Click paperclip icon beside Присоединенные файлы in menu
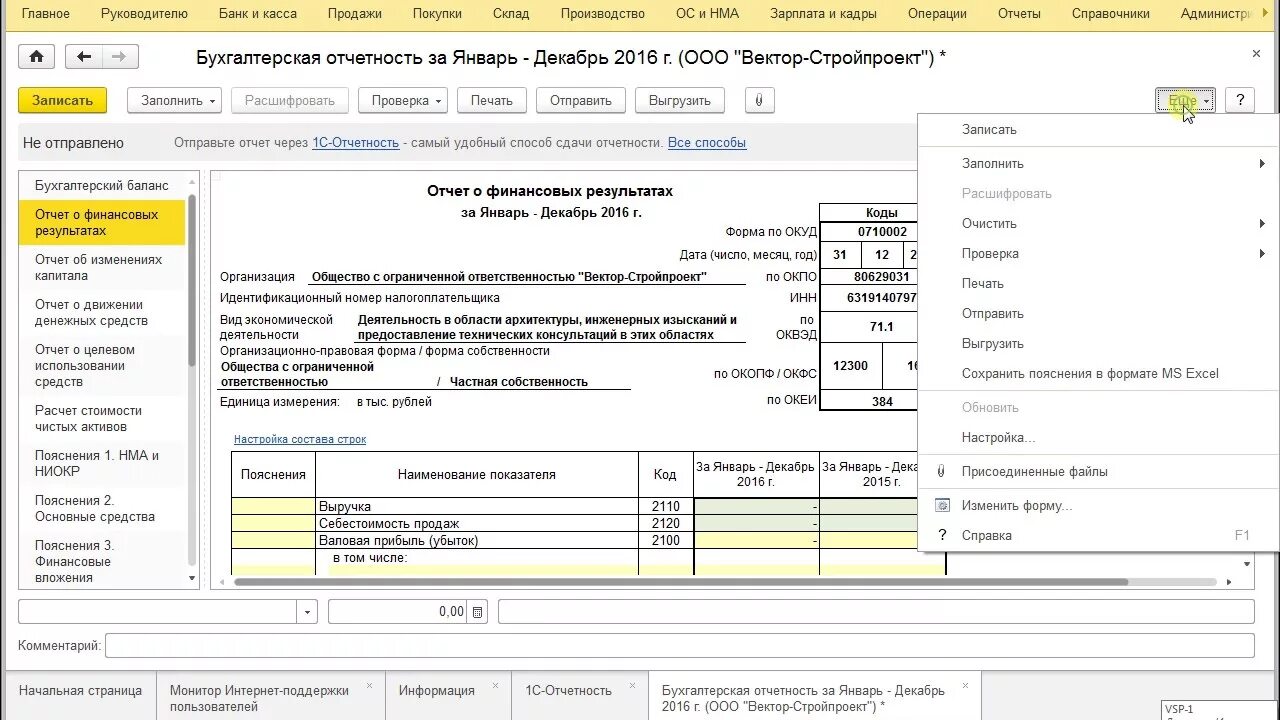Viewport: 1280px width, 720px height. coord(941,471)
